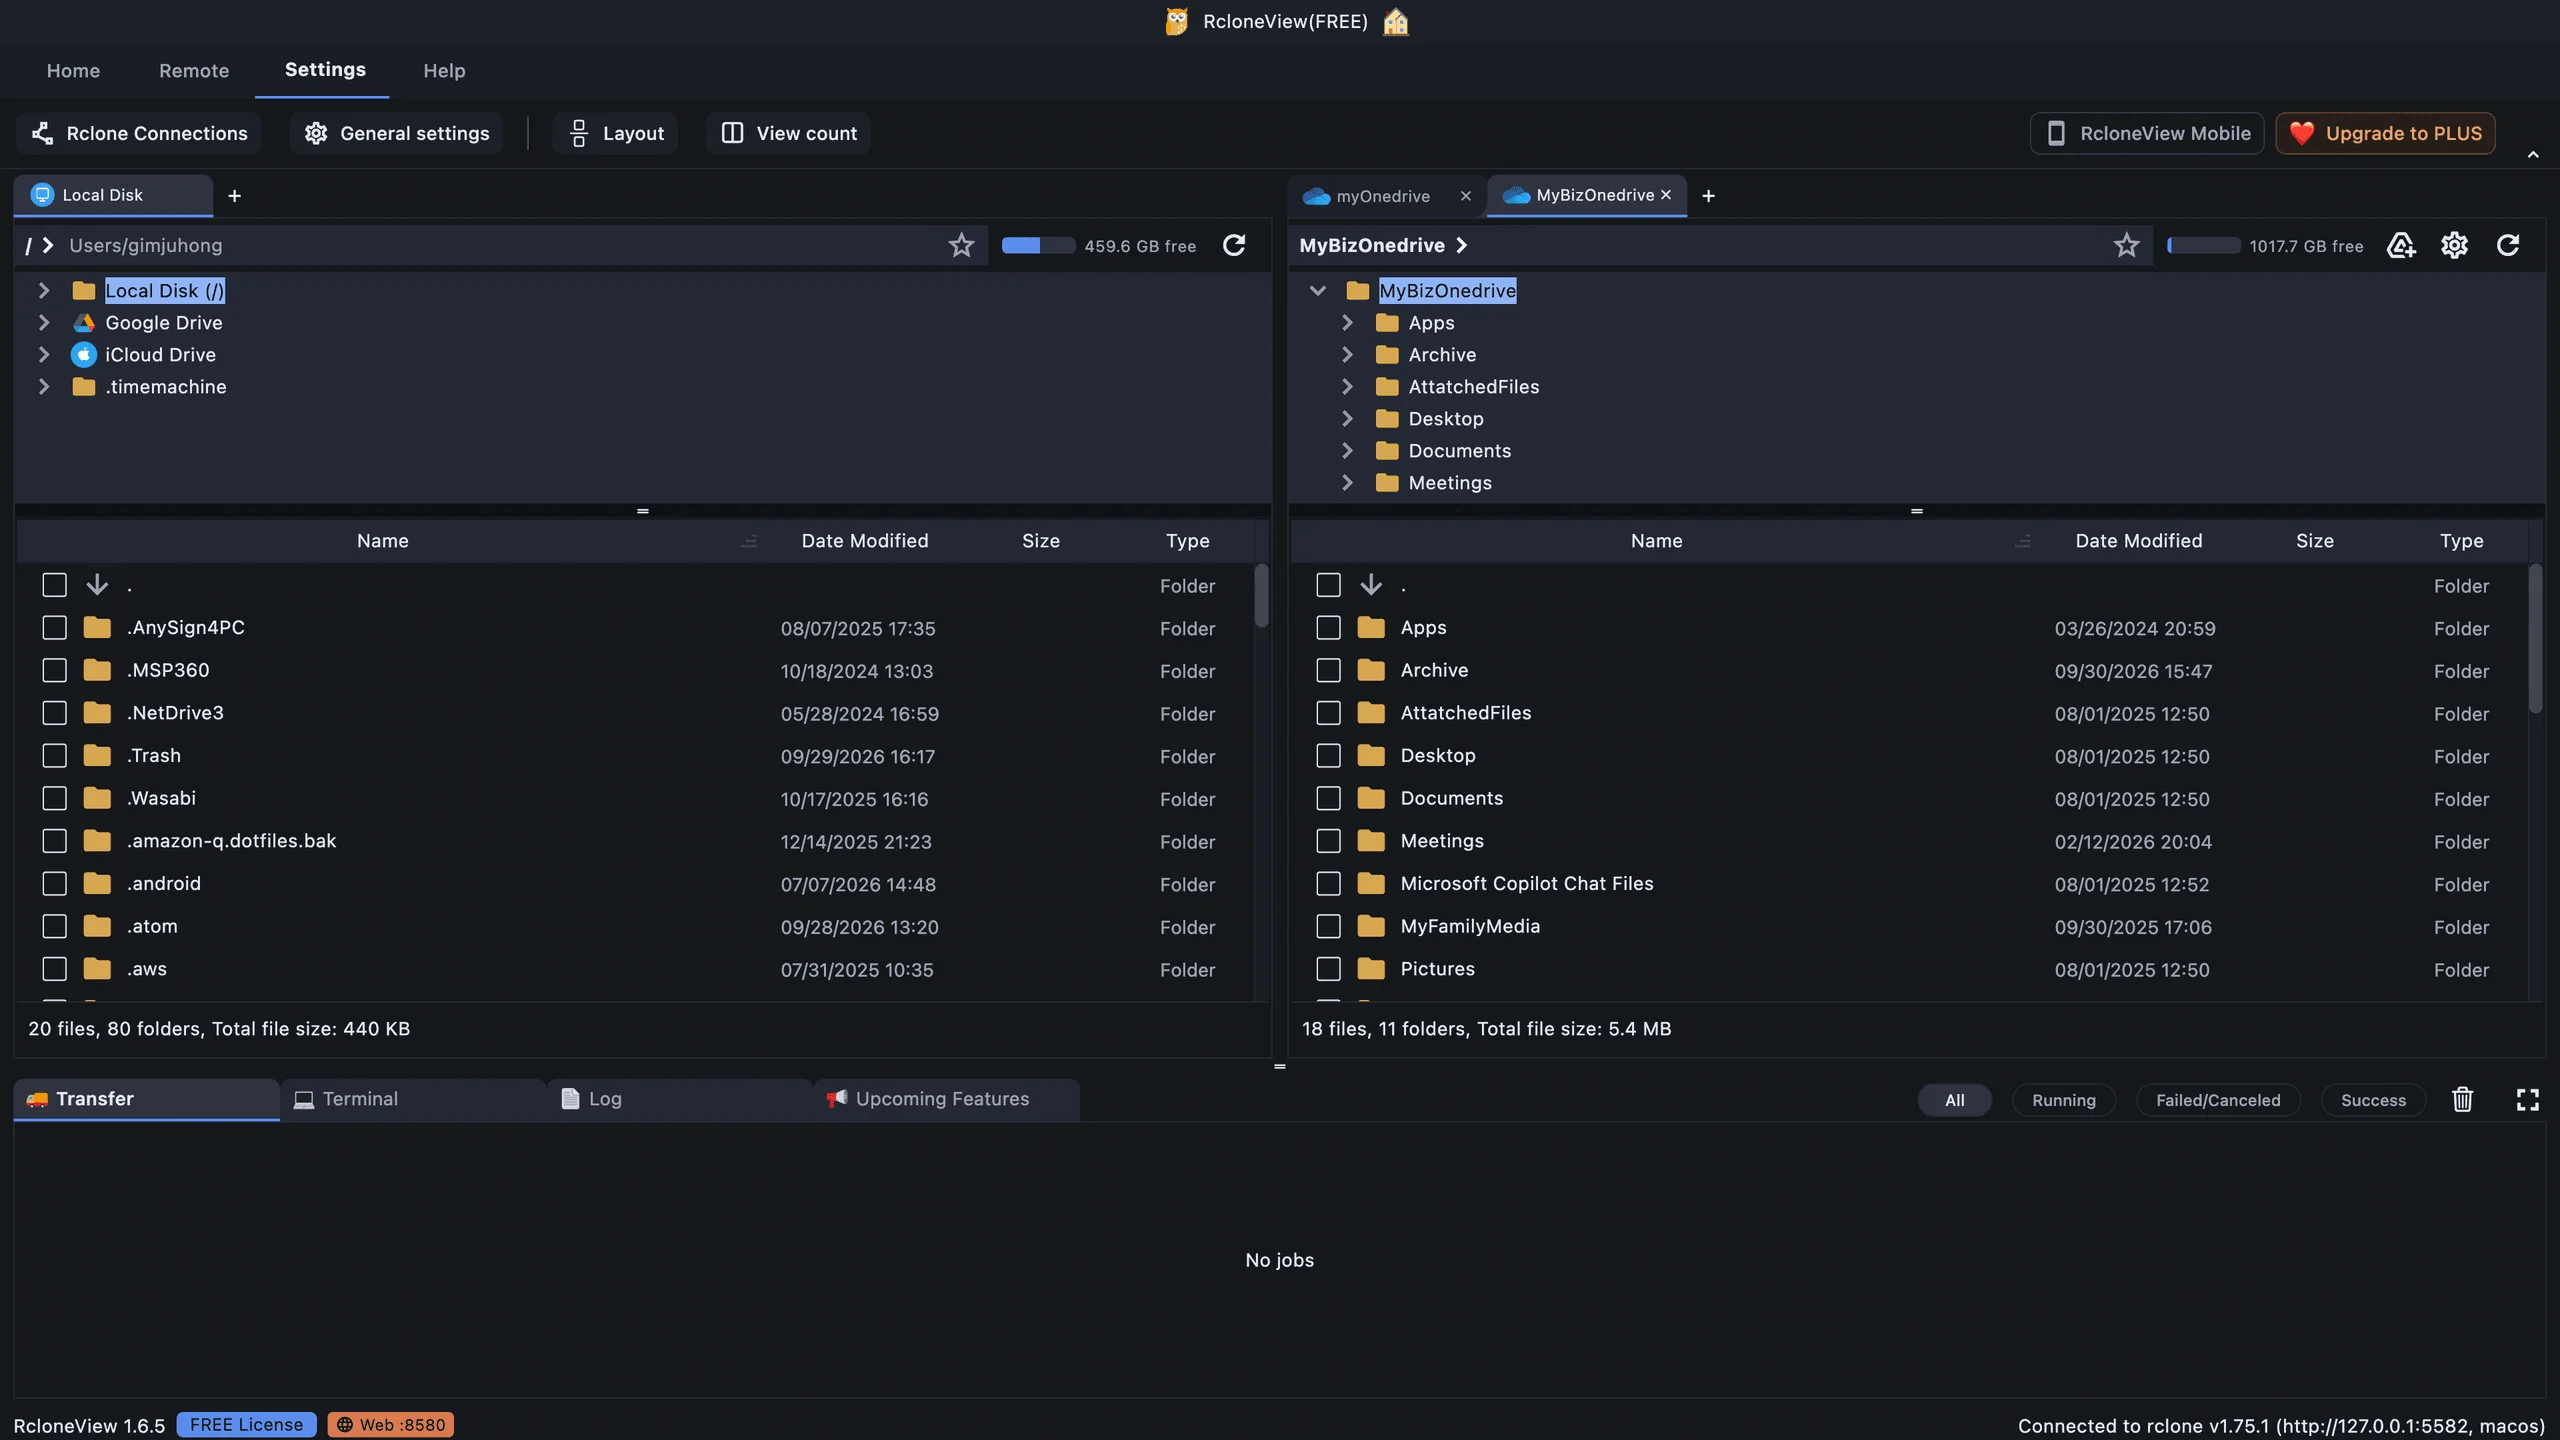Viewport: 2560px width, 1440px height.
Task: Clear transfer jobs with trash icon
Action: (x=2462, y=1099)
